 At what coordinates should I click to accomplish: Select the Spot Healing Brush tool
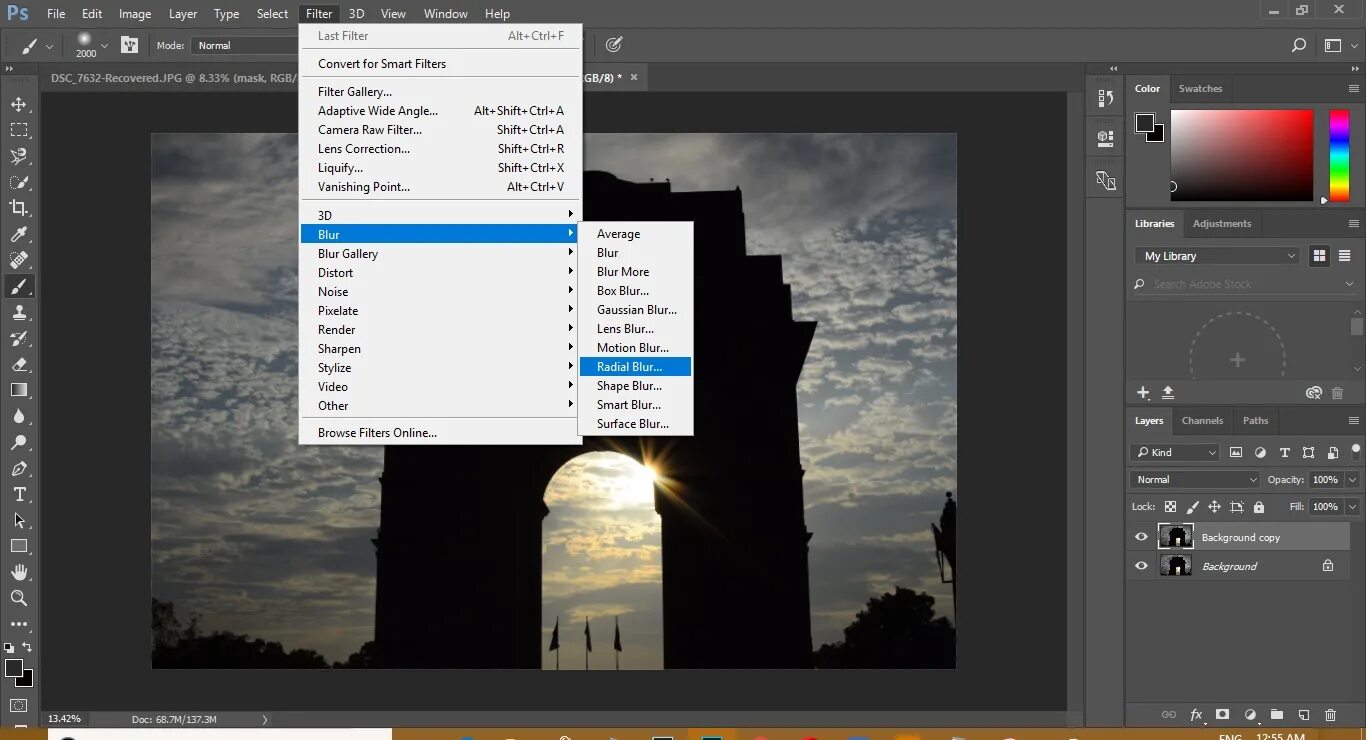[x=19, y=260]
